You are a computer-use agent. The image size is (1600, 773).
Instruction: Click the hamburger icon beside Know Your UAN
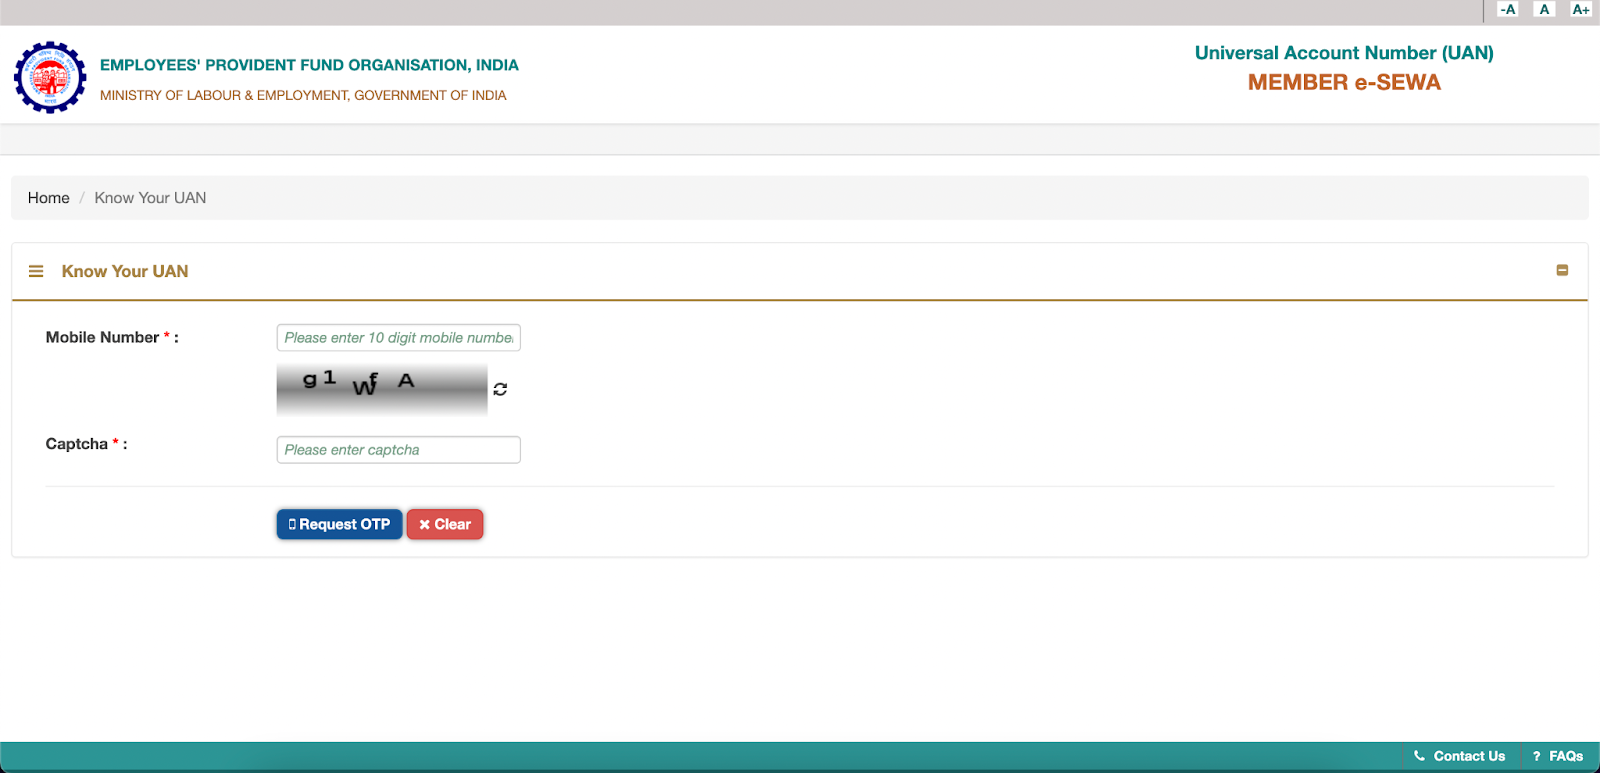(x=36, y=271)
